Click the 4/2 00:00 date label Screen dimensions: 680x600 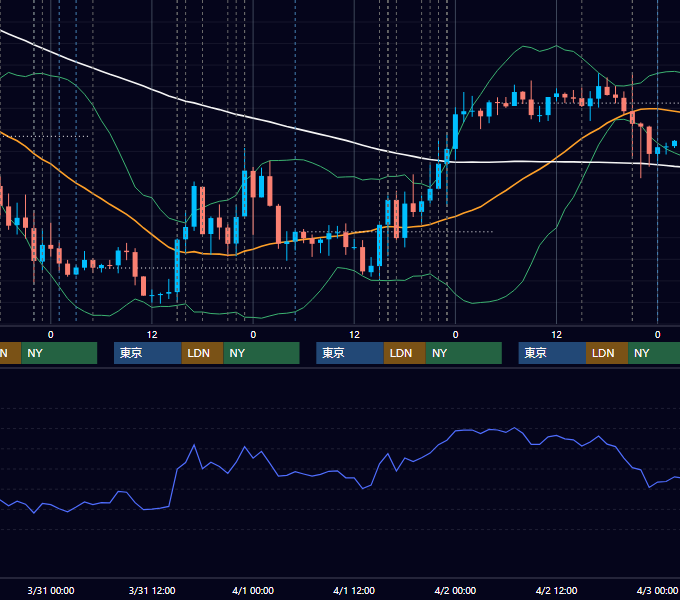[455, 590]
